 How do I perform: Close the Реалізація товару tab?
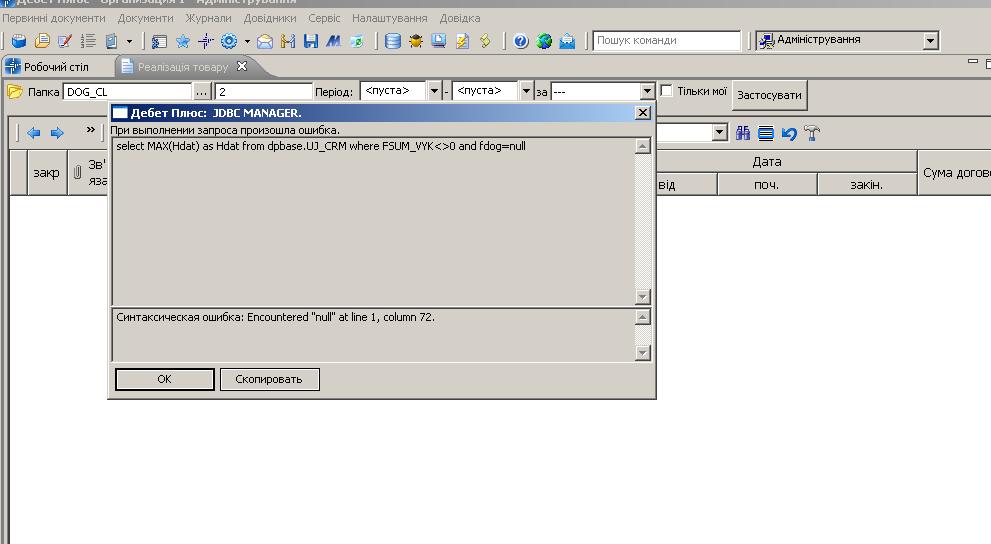coord(241,66)
